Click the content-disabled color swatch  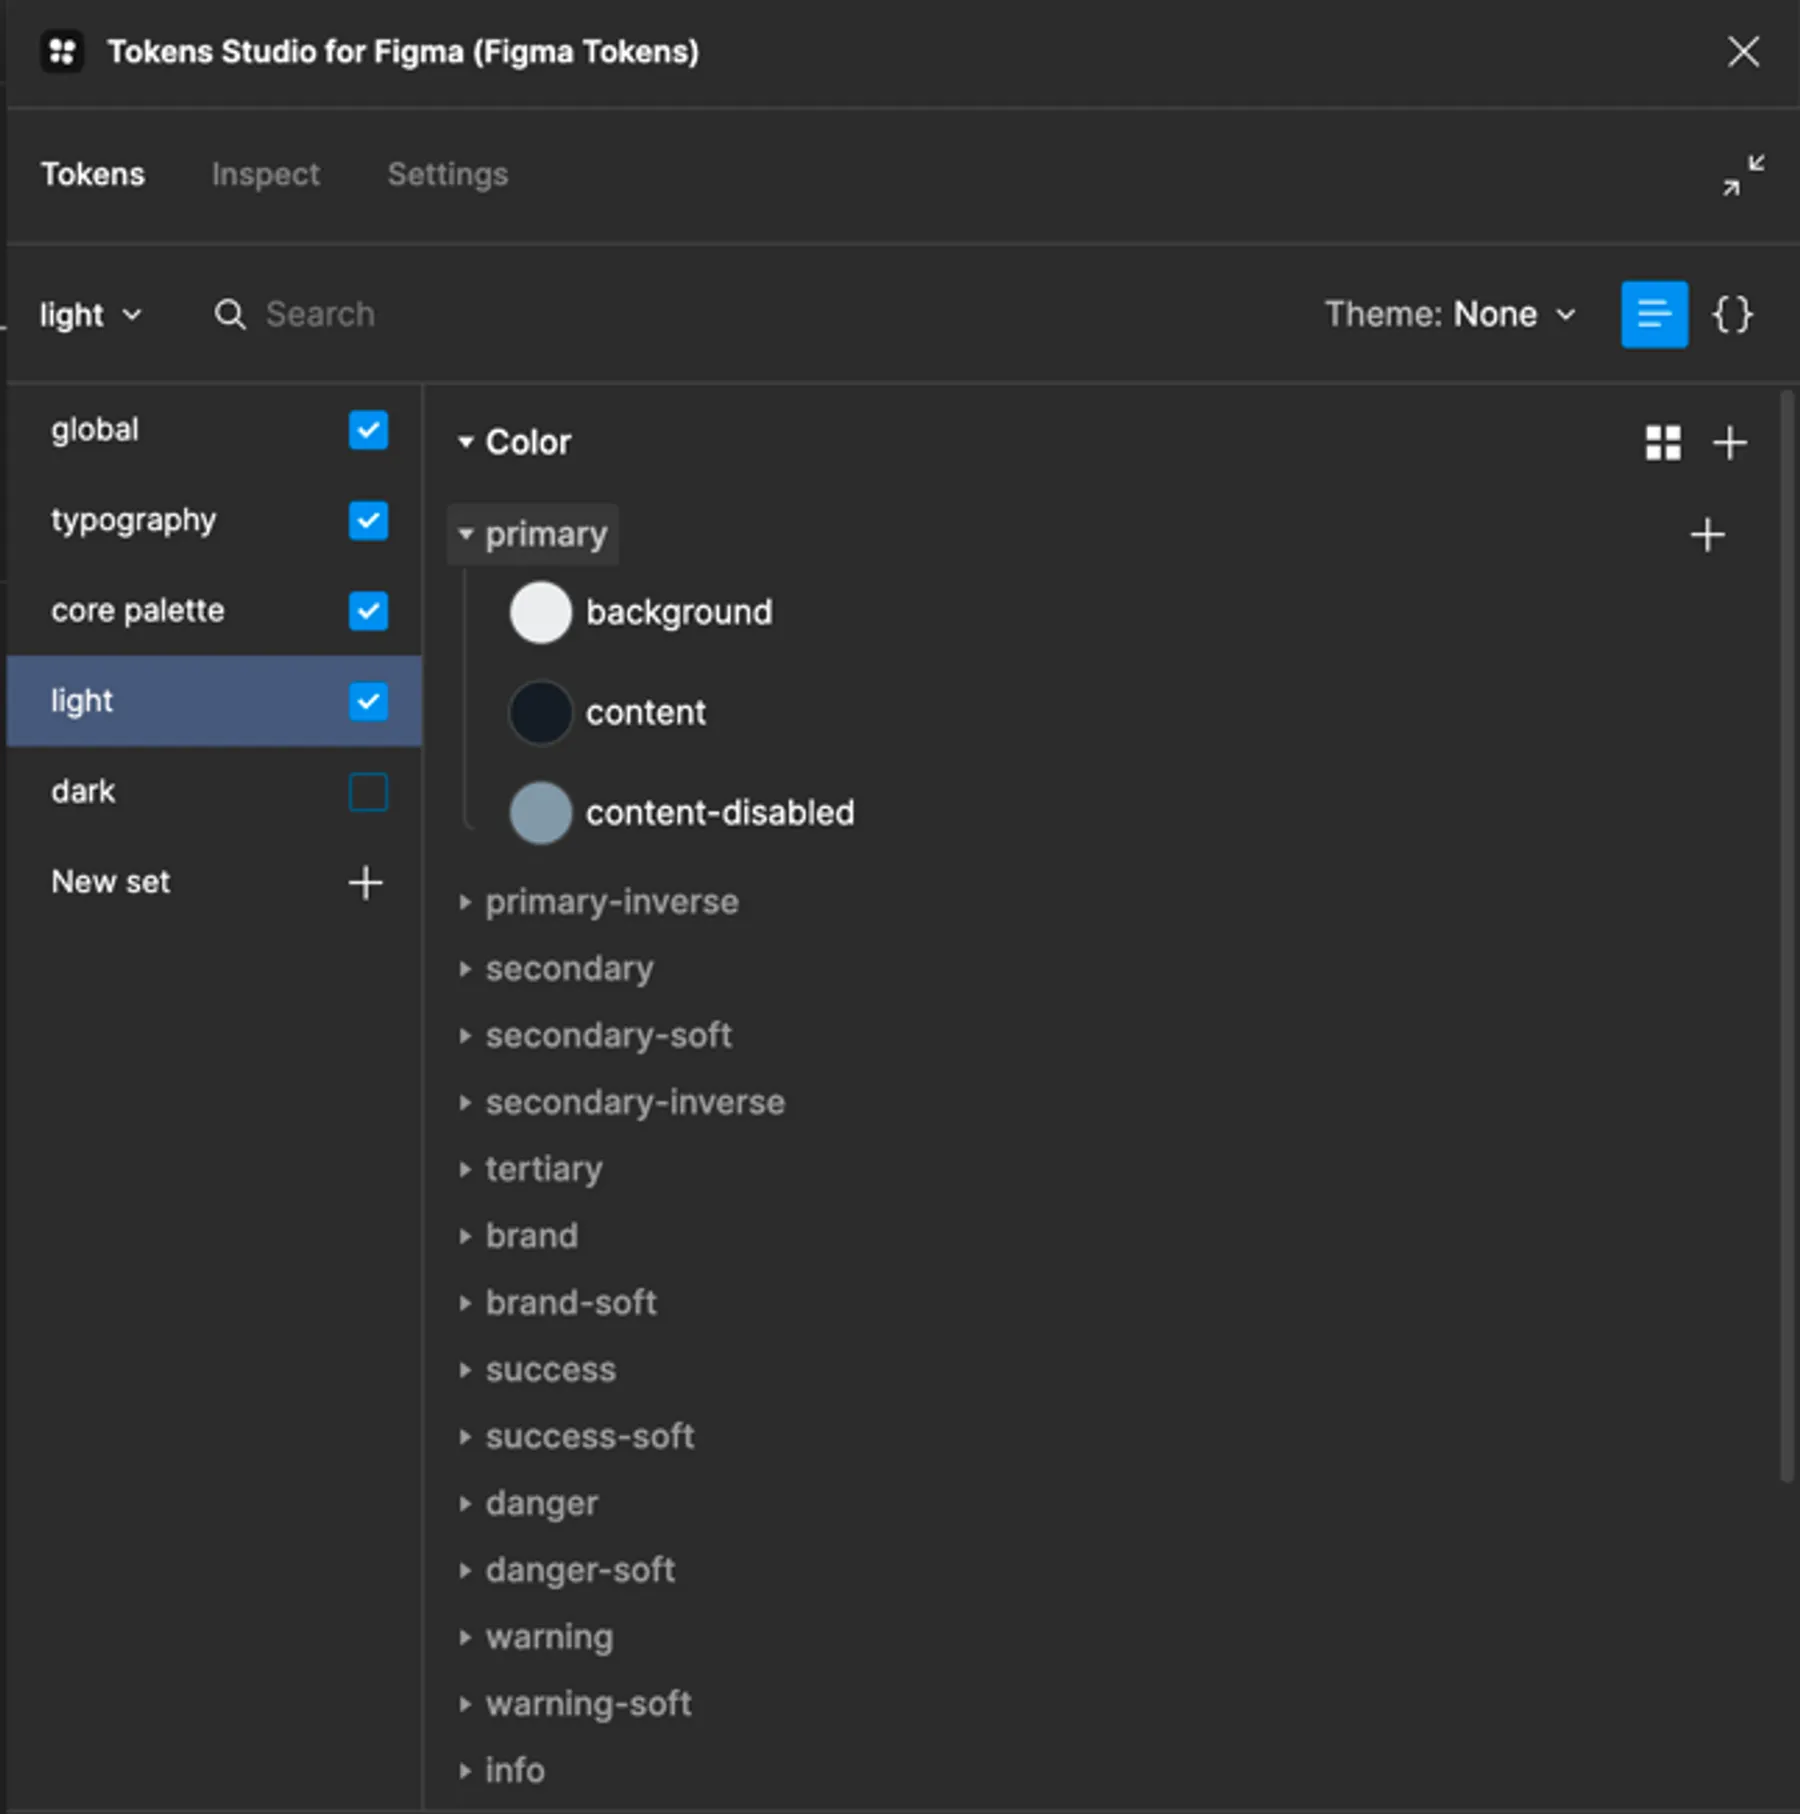coord(541,813)
